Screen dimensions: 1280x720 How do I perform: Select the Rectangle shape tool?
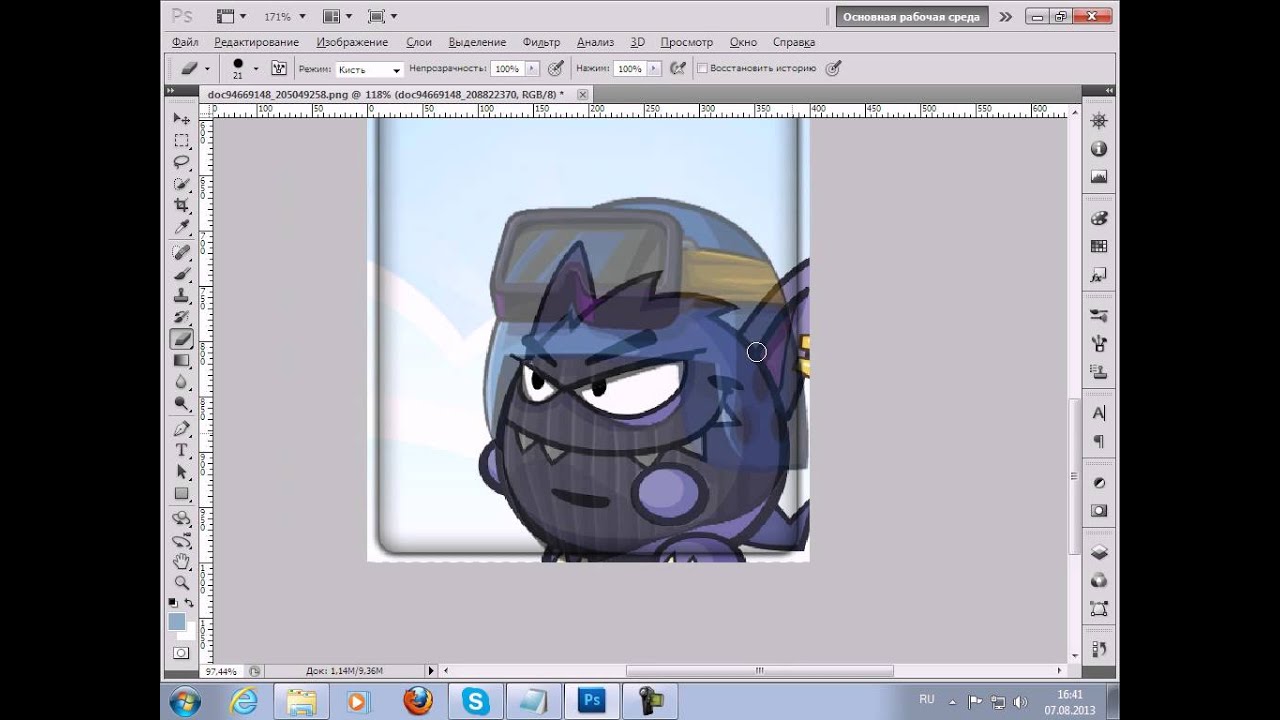click(x=181, y=493)
